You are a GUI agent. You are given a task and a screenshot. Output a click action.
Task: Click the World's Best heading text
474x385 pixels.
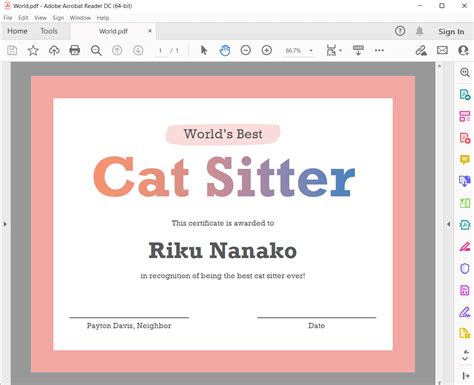(223, 134)
